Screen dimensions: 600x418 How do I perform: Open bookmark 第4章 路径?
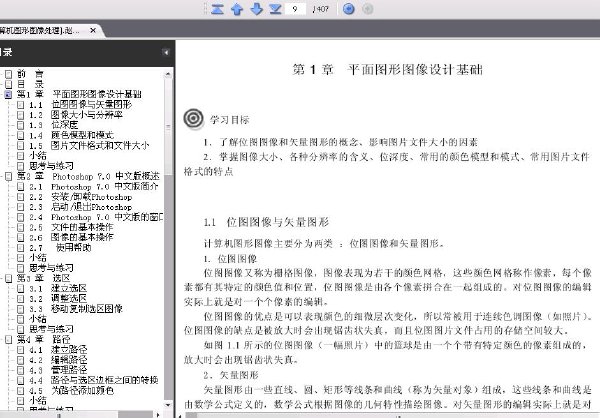[x=43, y=339]
